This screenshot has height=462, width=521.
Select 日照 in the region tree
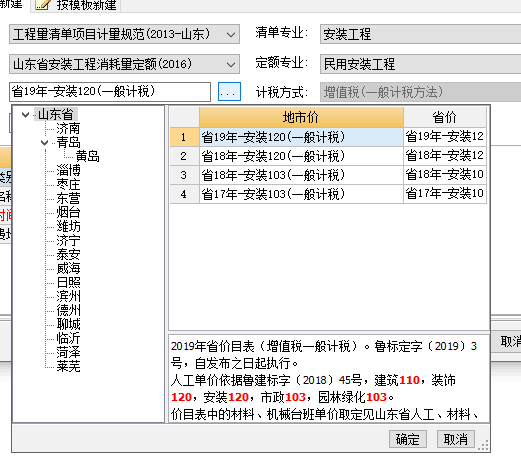pos(68,282)
